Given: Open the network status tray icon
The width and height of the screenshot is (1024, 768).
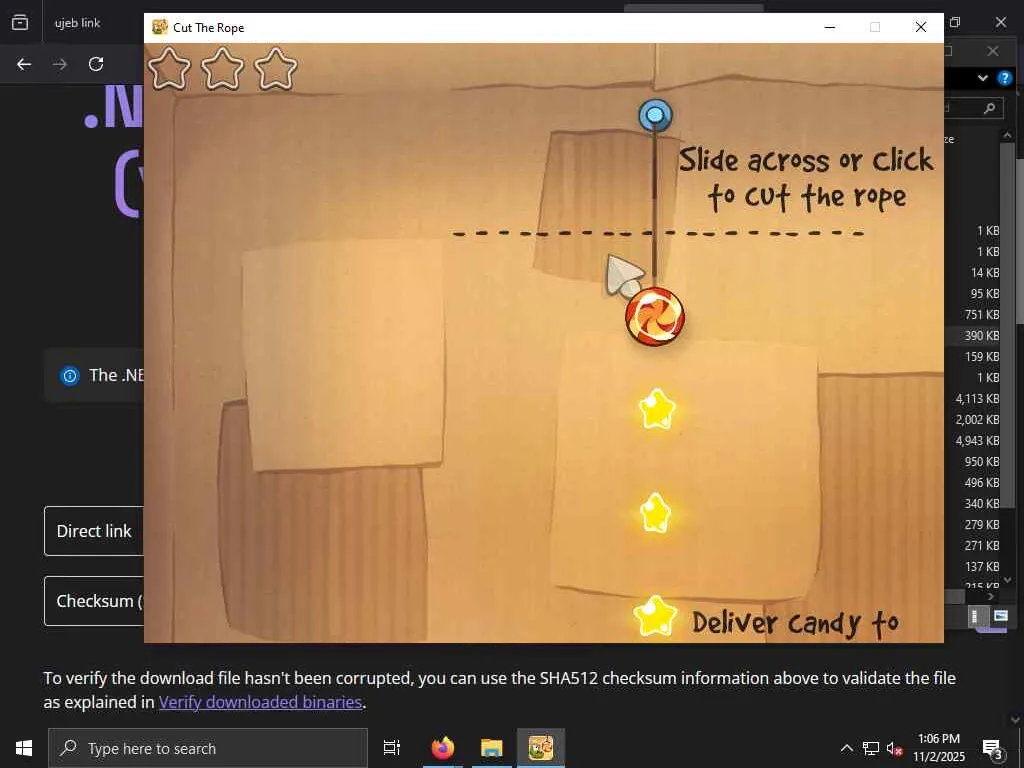Looking at the screenshot, I should click(871, 748).
